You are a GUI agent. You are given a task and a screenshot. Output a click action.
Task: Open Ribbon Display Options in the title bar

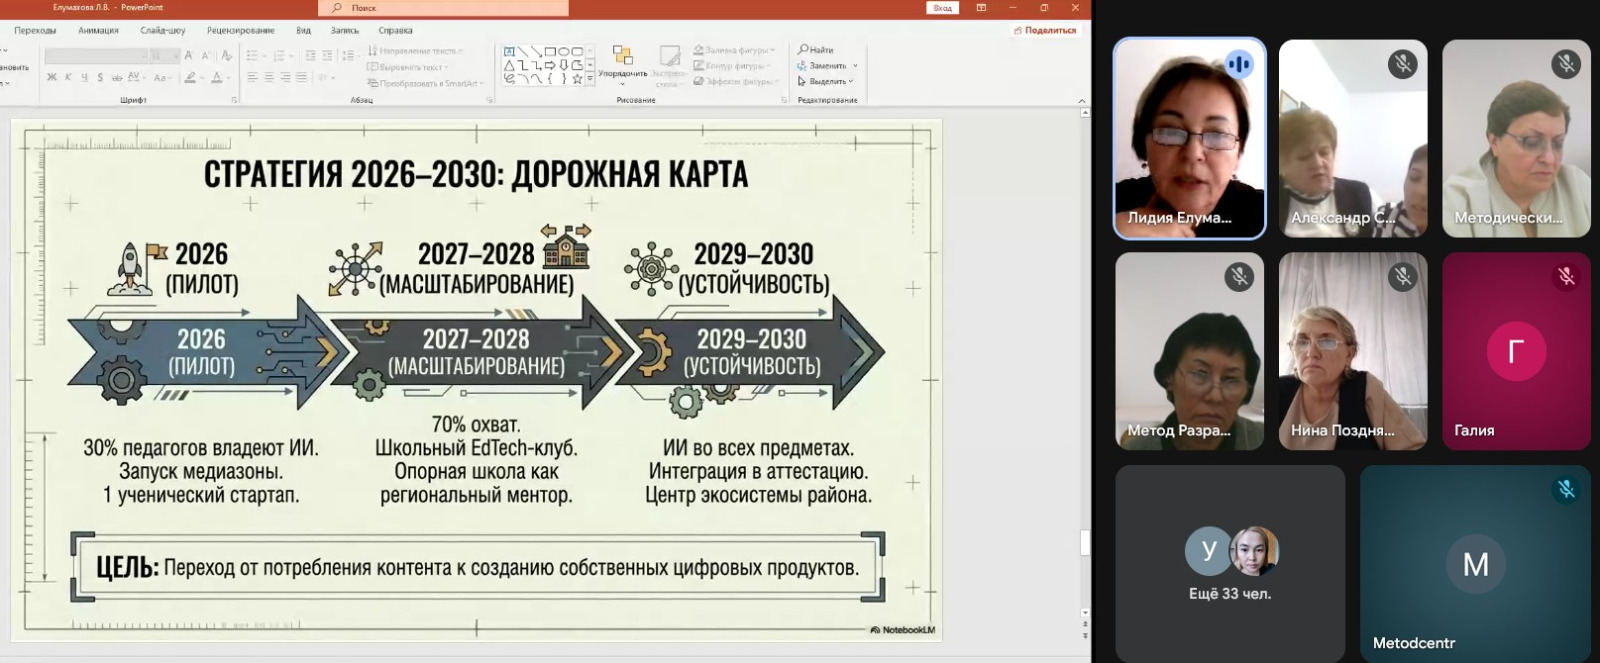(981, 8)
